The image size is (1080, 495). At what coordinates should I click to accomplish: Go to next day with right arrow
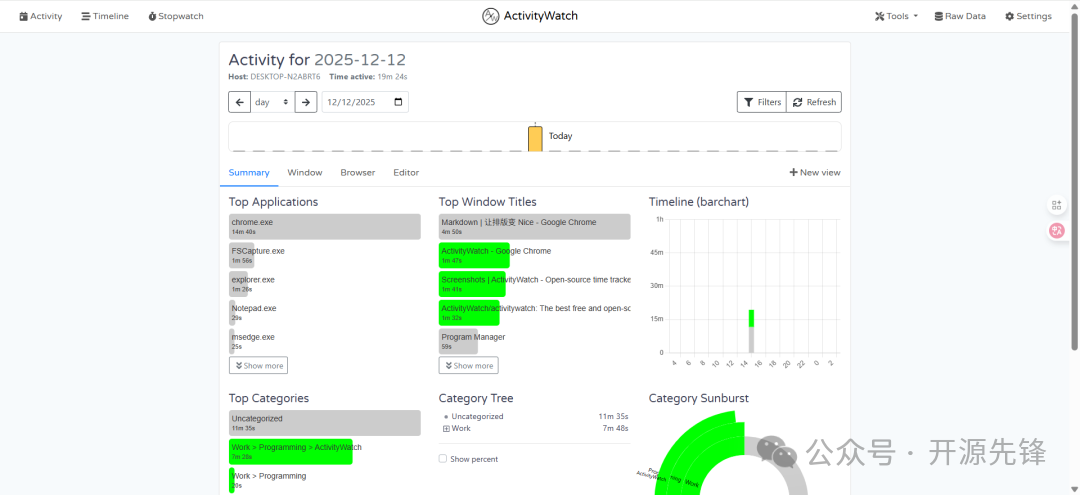coord(306,102)
